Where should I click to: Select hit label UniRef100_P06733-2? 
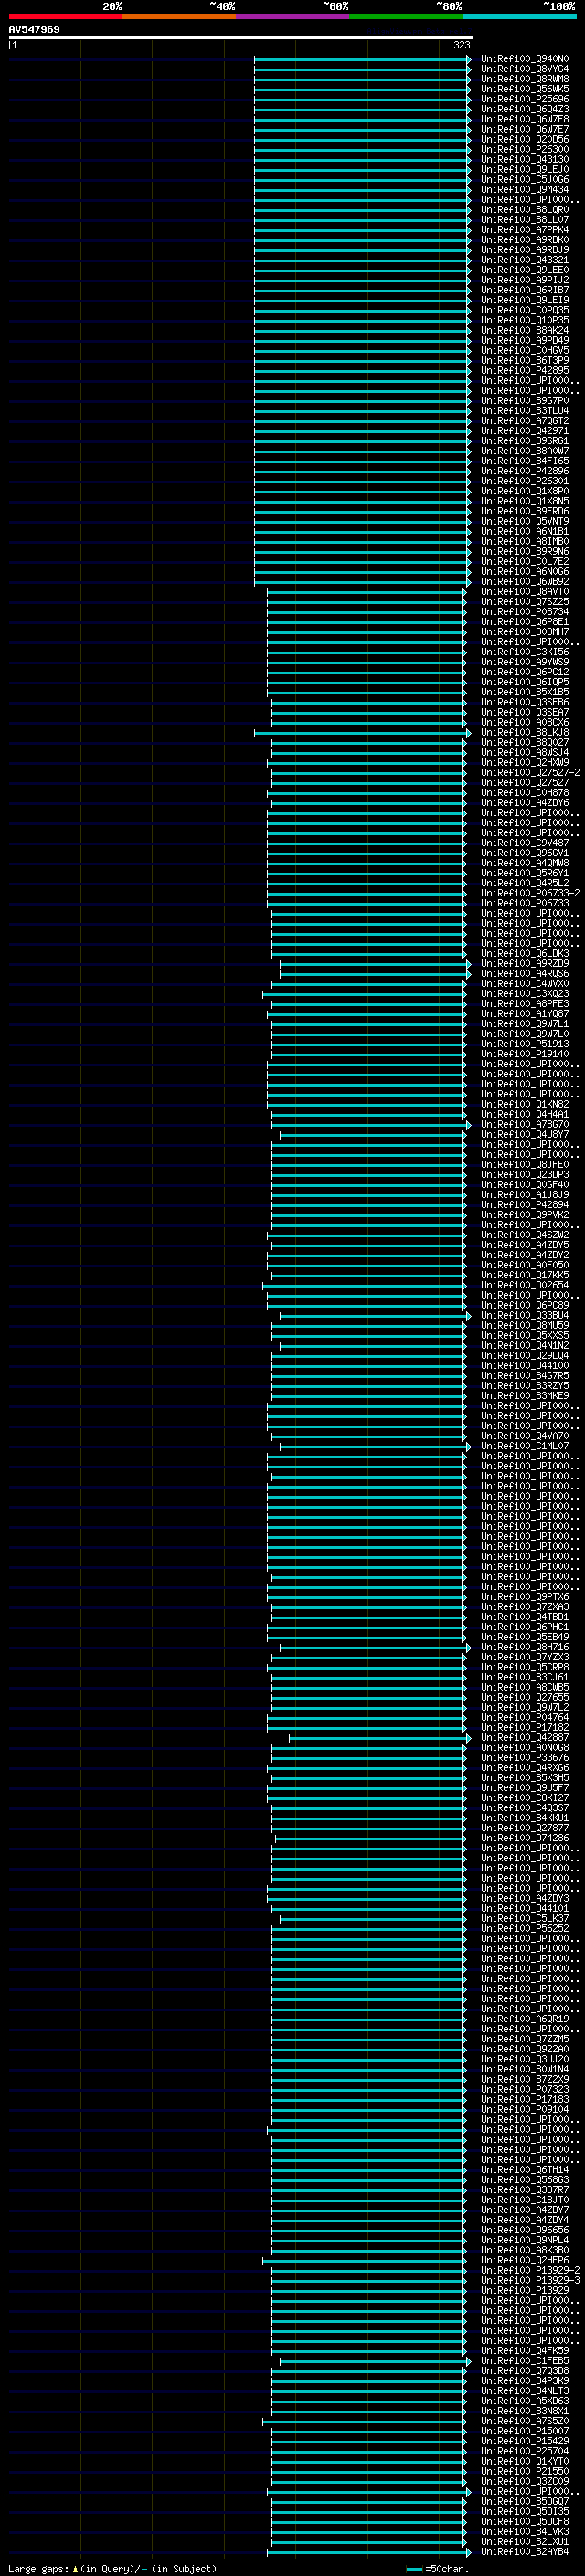coord(530,893)
